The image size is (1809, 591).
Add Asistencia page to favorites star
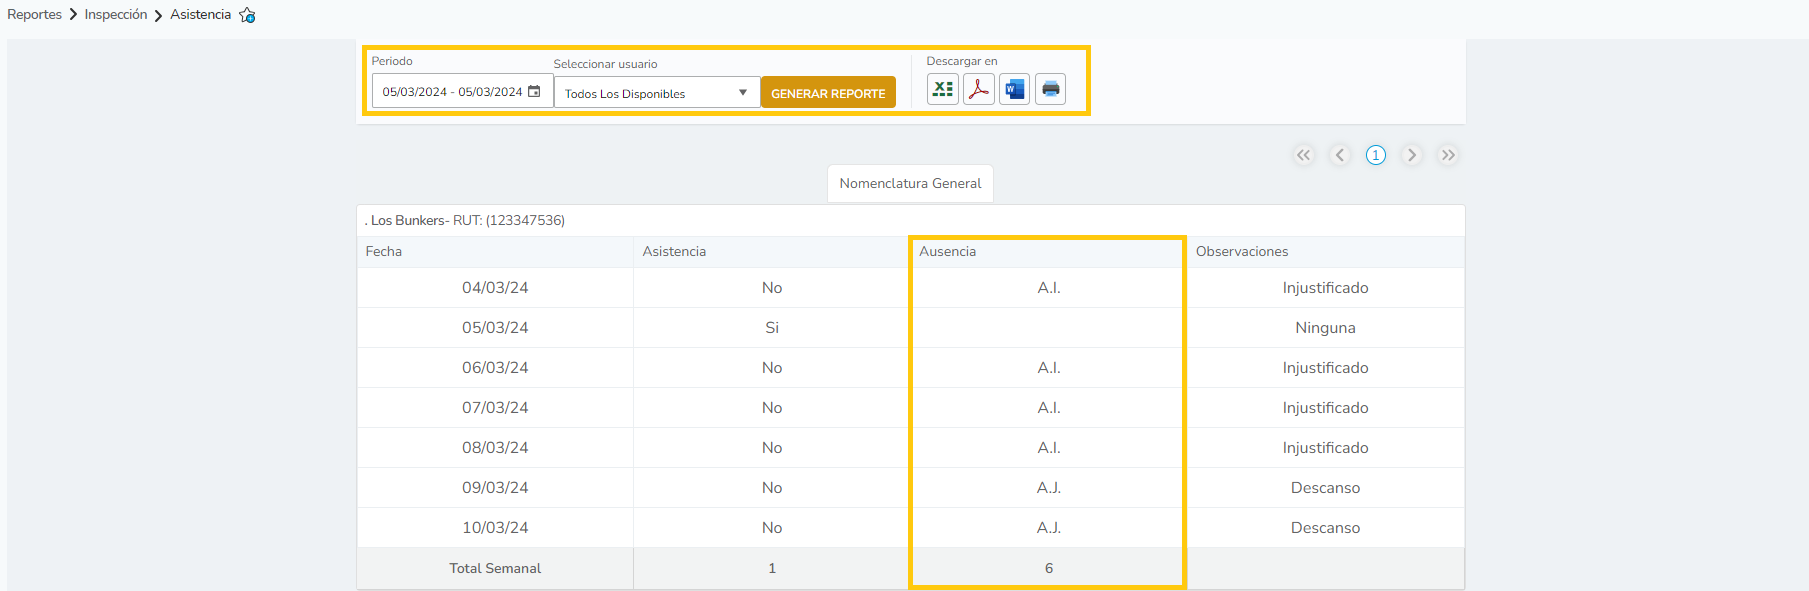tap(247, 15)
